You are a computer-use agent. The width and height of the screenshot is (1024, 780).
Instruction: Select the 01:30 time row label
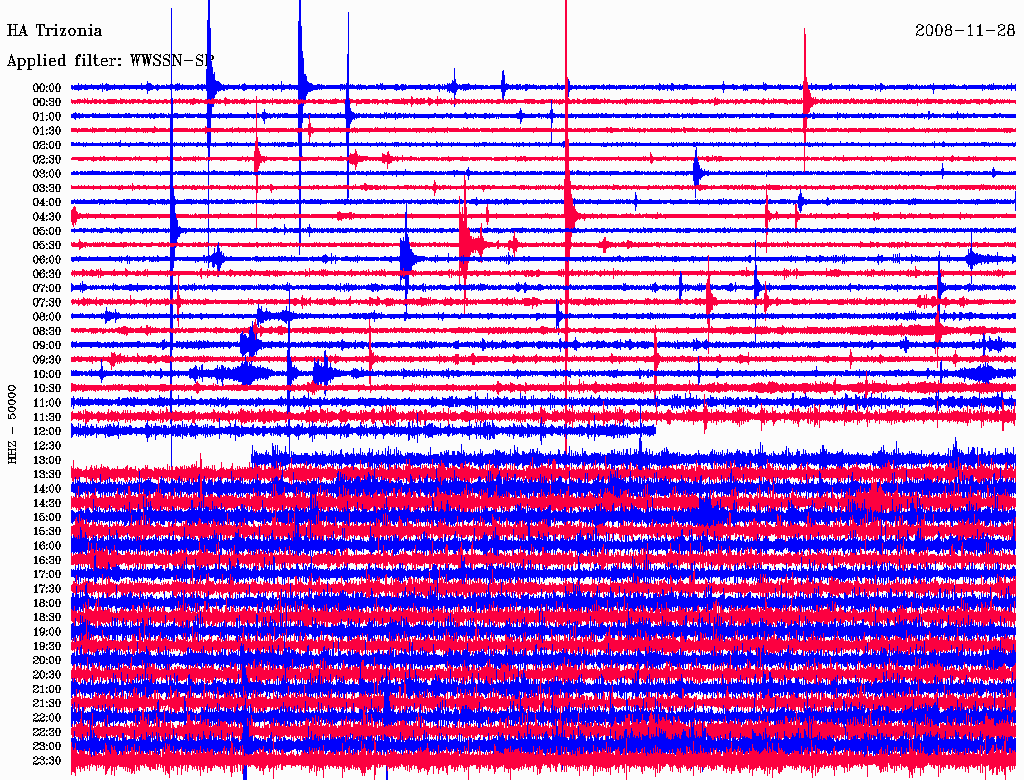point(47,131)
